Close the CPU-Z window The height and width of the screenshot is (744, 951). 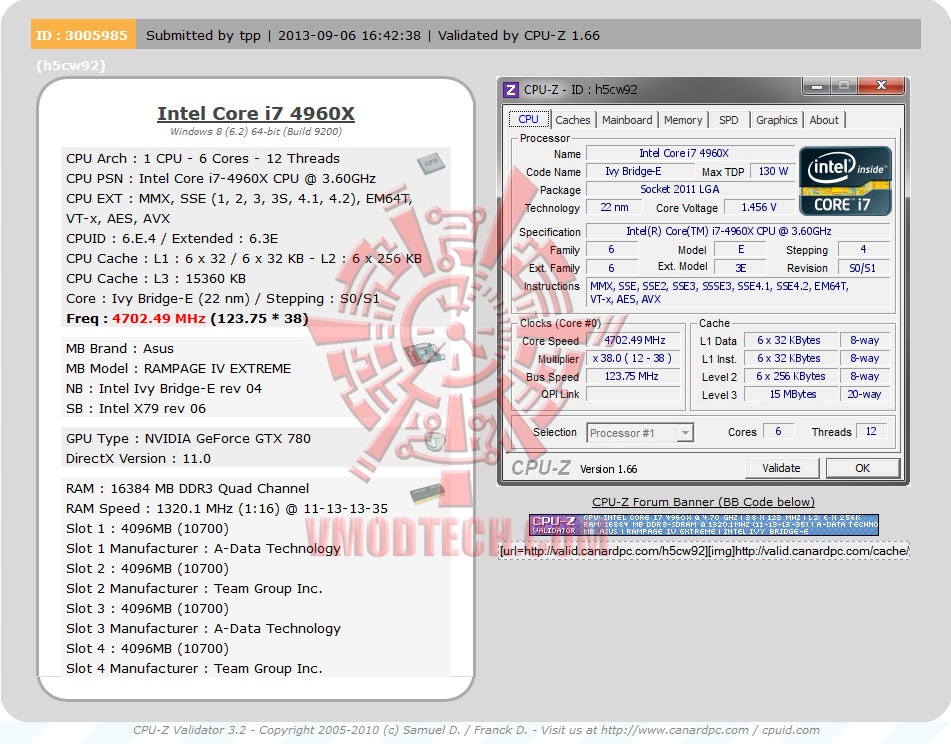881,86
